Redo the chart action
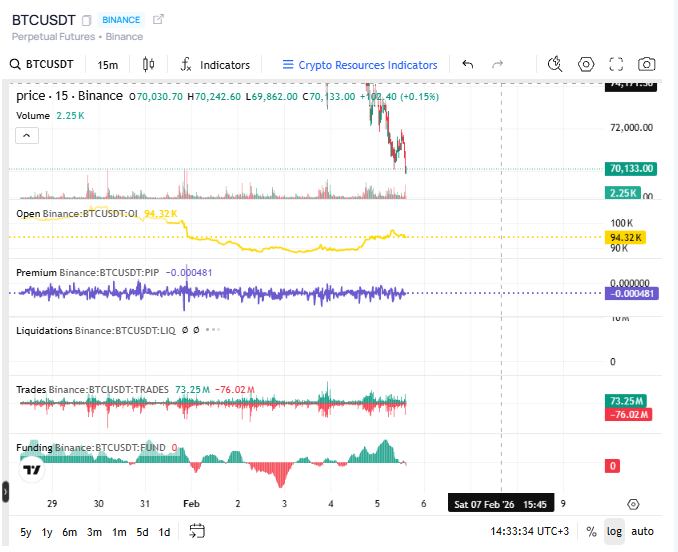The width and height of the screenshot is (678, 552). [x=498, y=64]
